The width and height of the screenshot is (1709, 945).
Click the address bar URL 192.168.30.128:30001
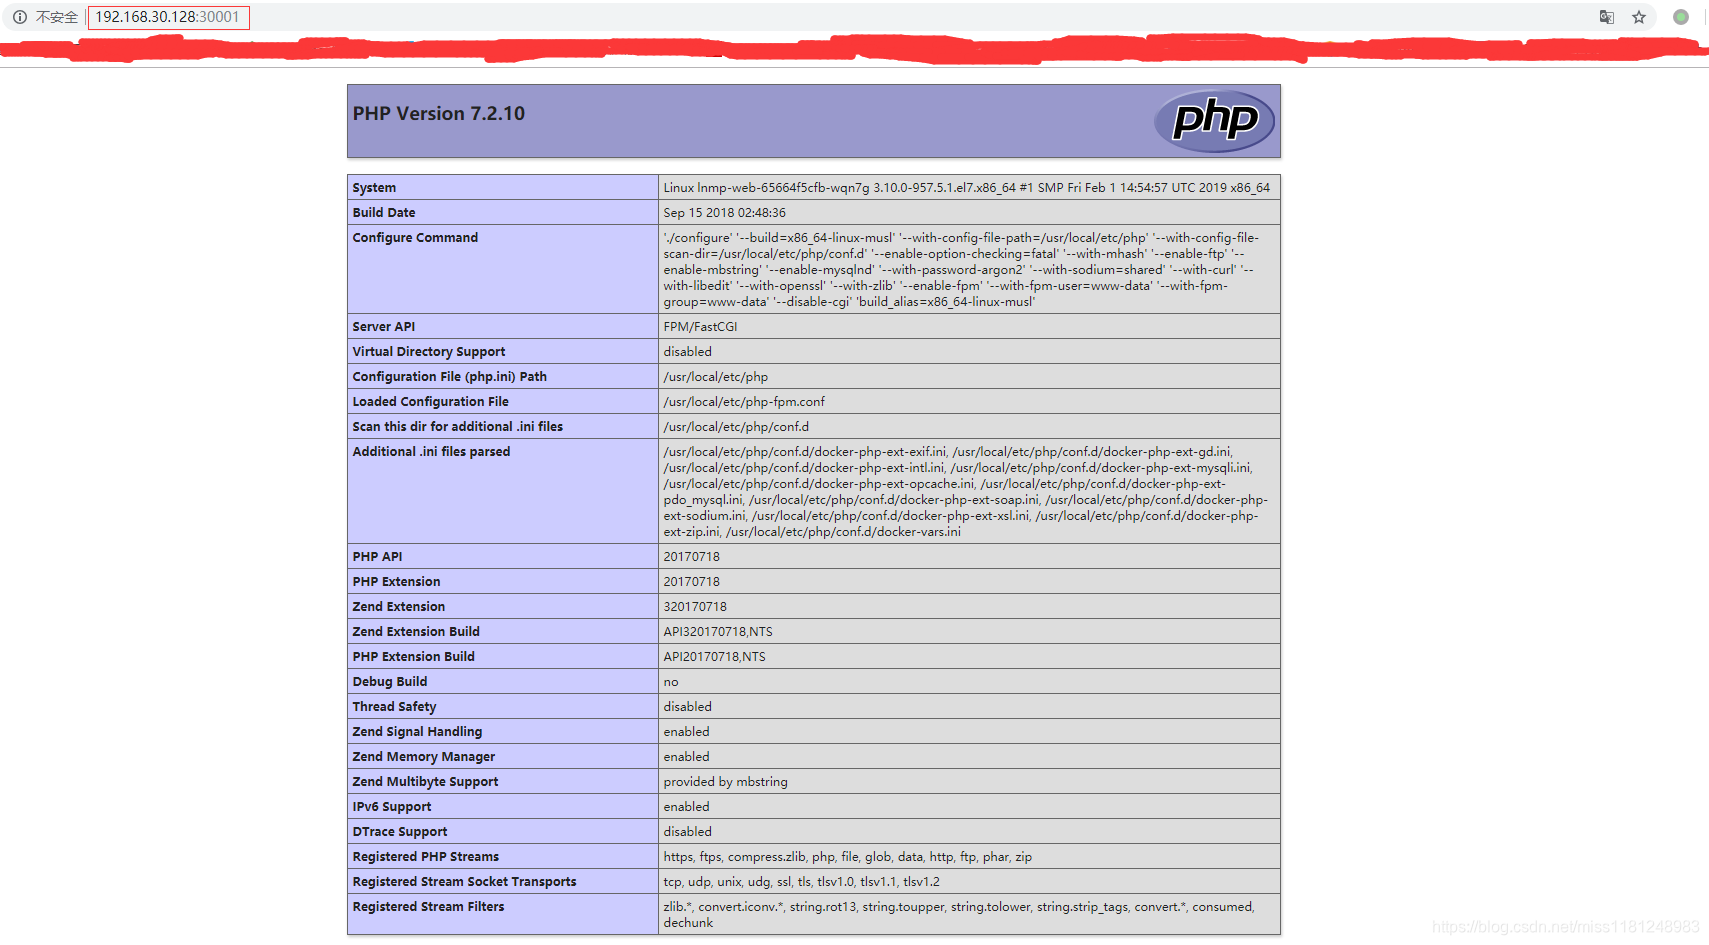(167, 17)
